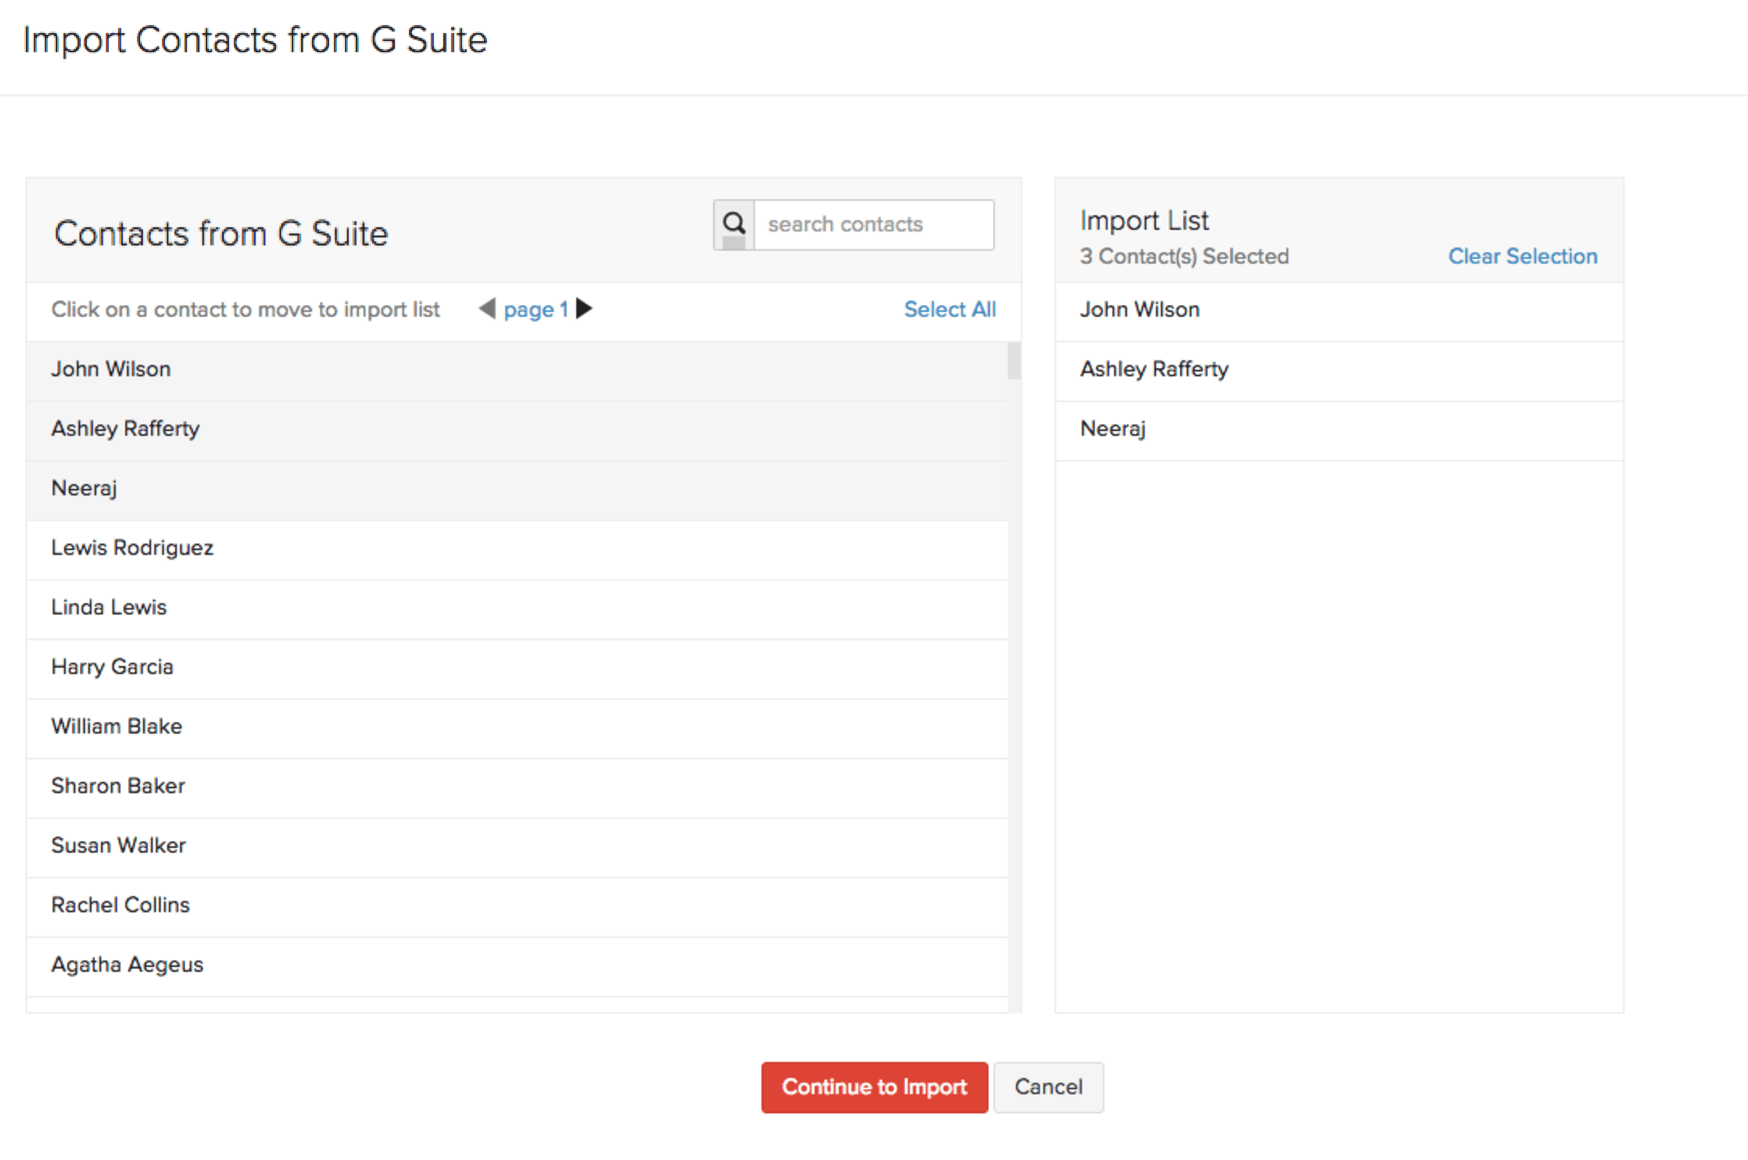Select Lewis Rodriguez from the contacts list
This screenshot has width=1748, height=1160.
(x=131, y=548)
